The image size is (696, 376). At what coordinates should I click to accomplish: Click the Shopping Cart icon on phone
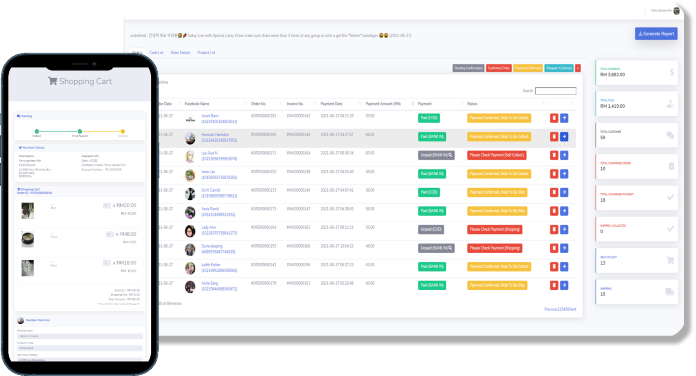(52, 81)
